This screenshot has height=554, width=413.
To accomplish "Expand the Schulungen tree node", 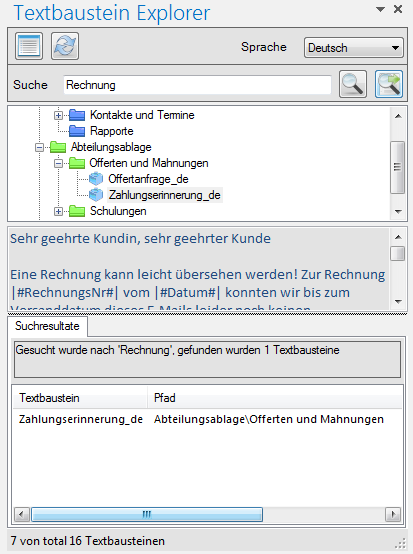I will point(58,211).
